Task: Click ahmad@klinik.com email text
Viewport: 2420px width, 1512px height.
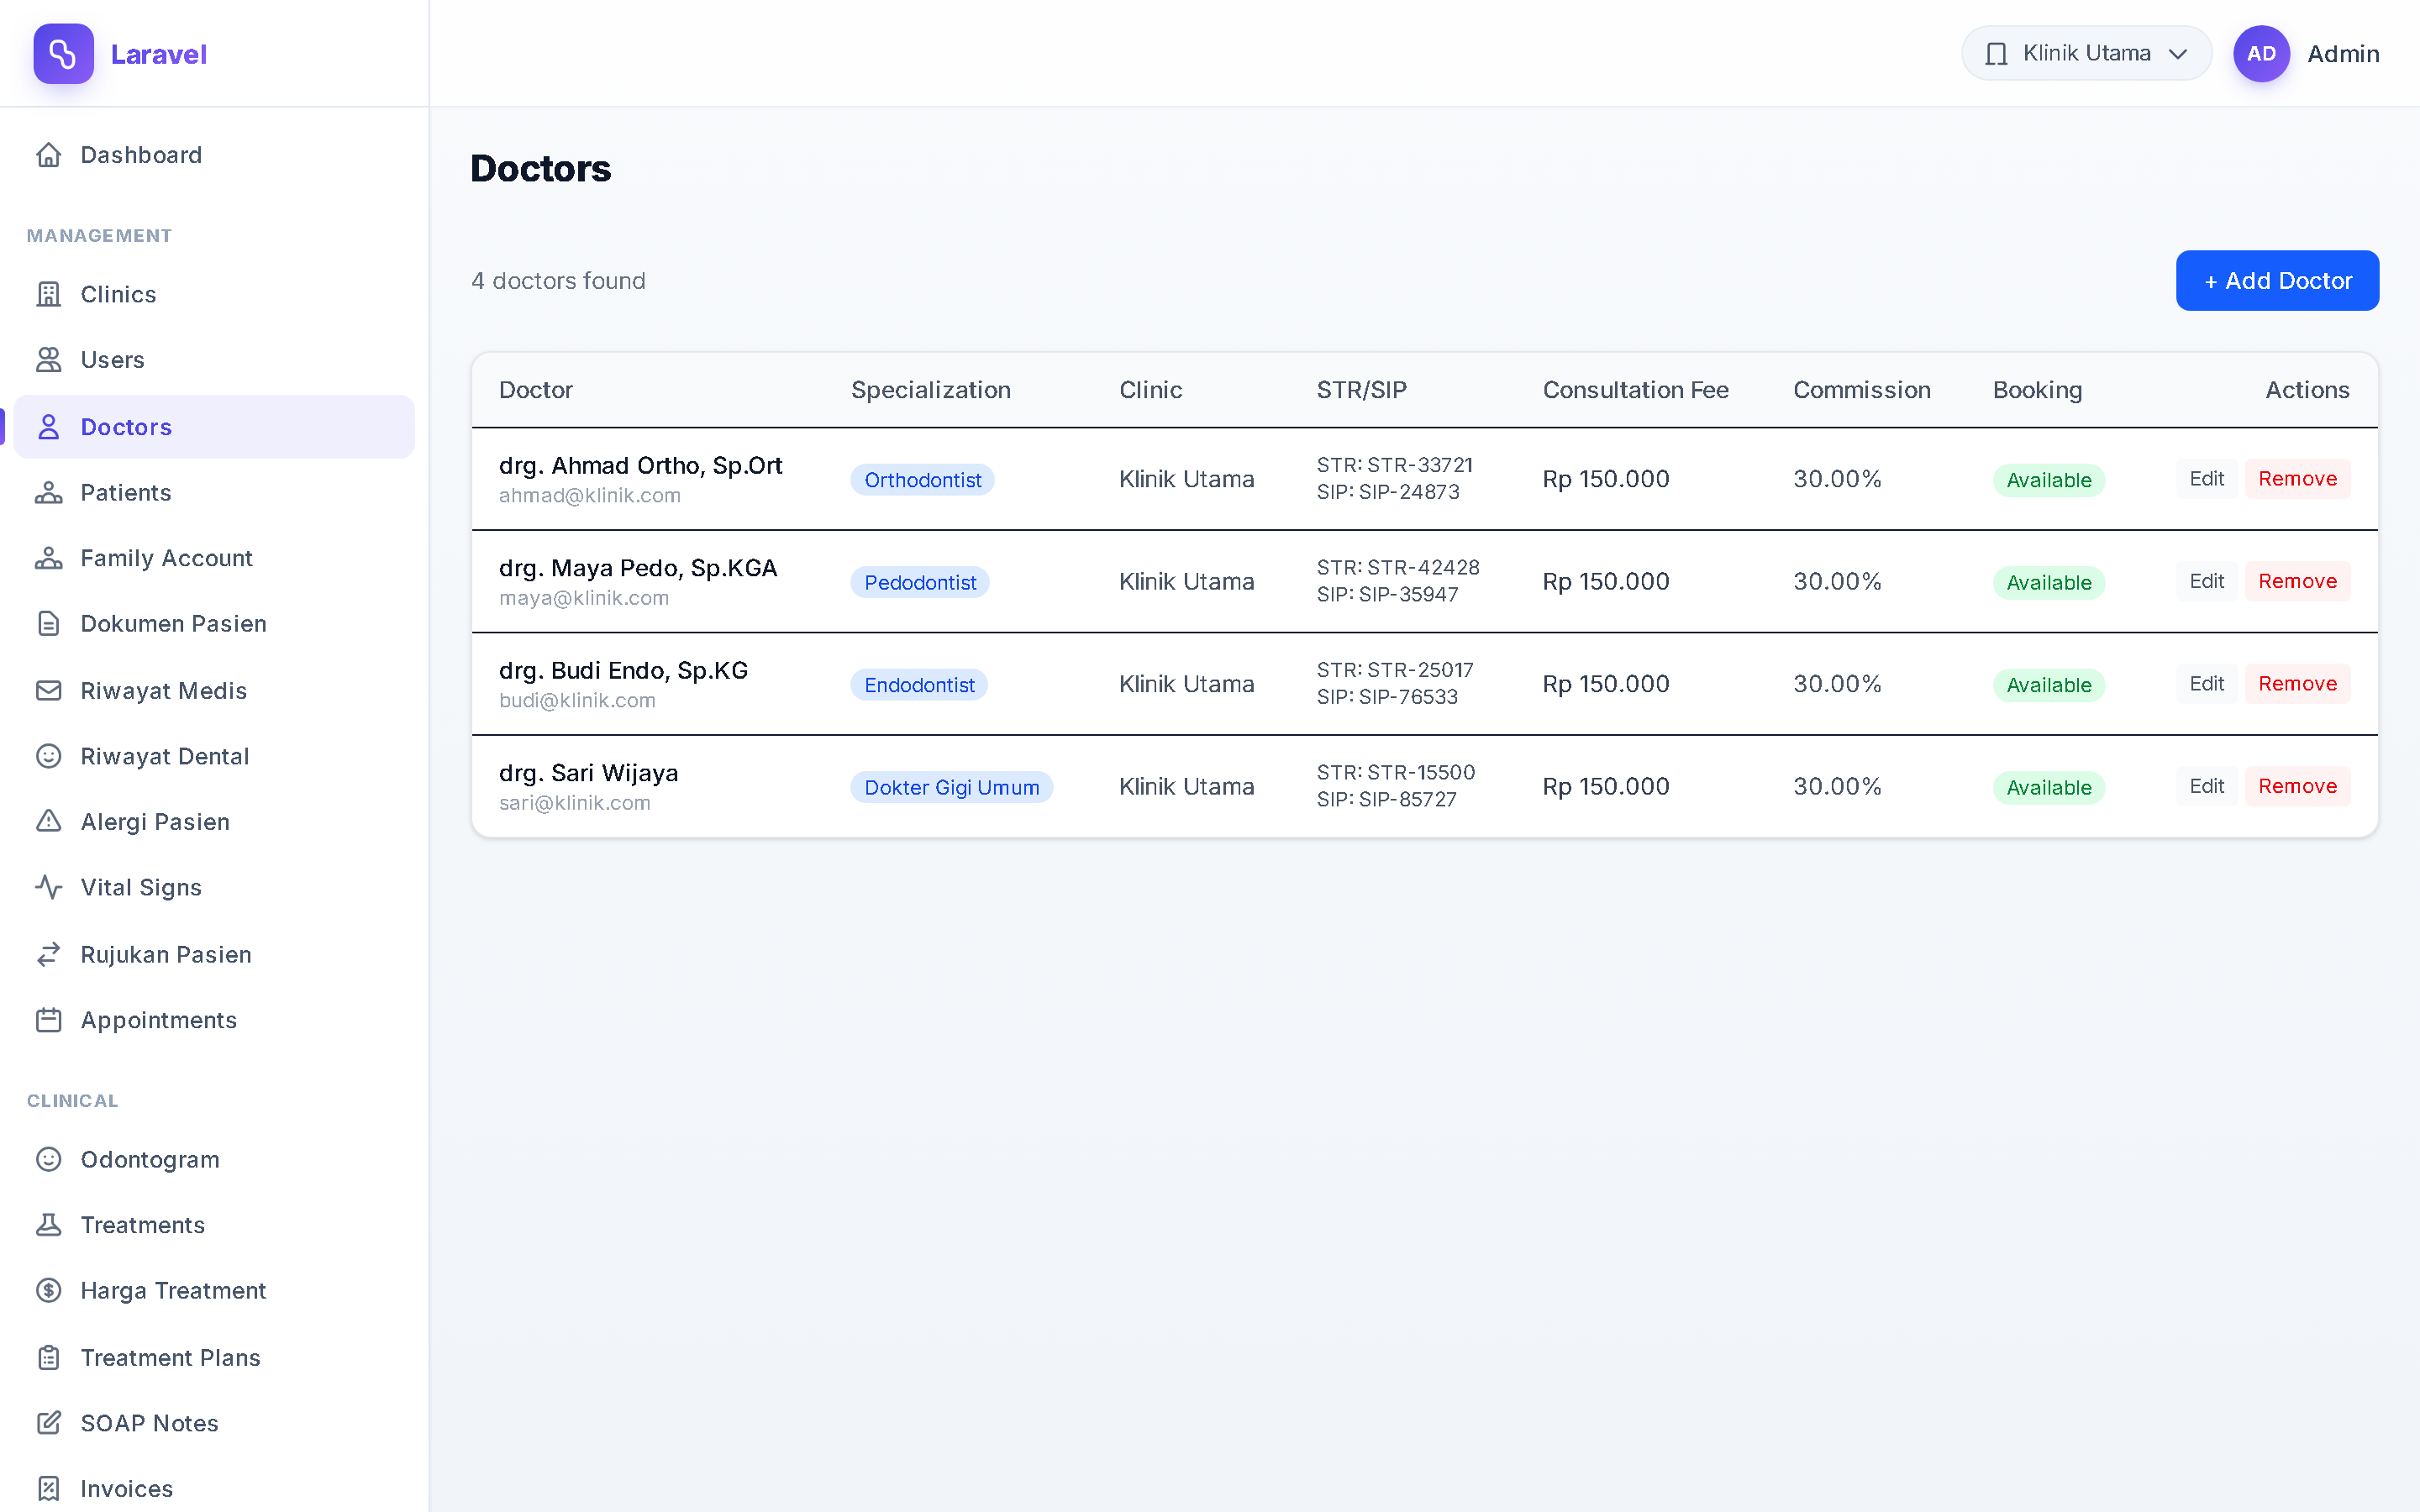Action: (x=589, y=496)
